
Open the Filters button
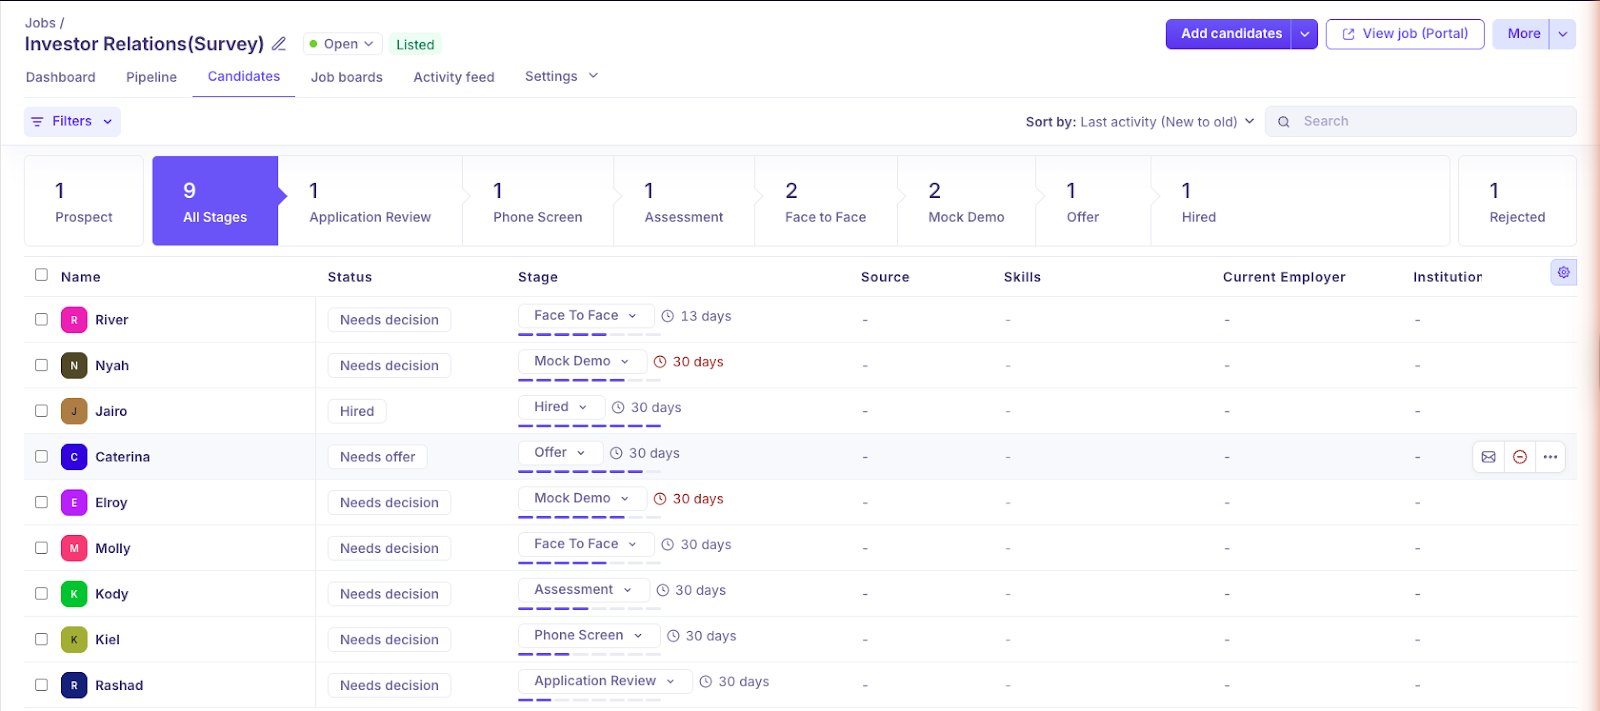(72, 122)
